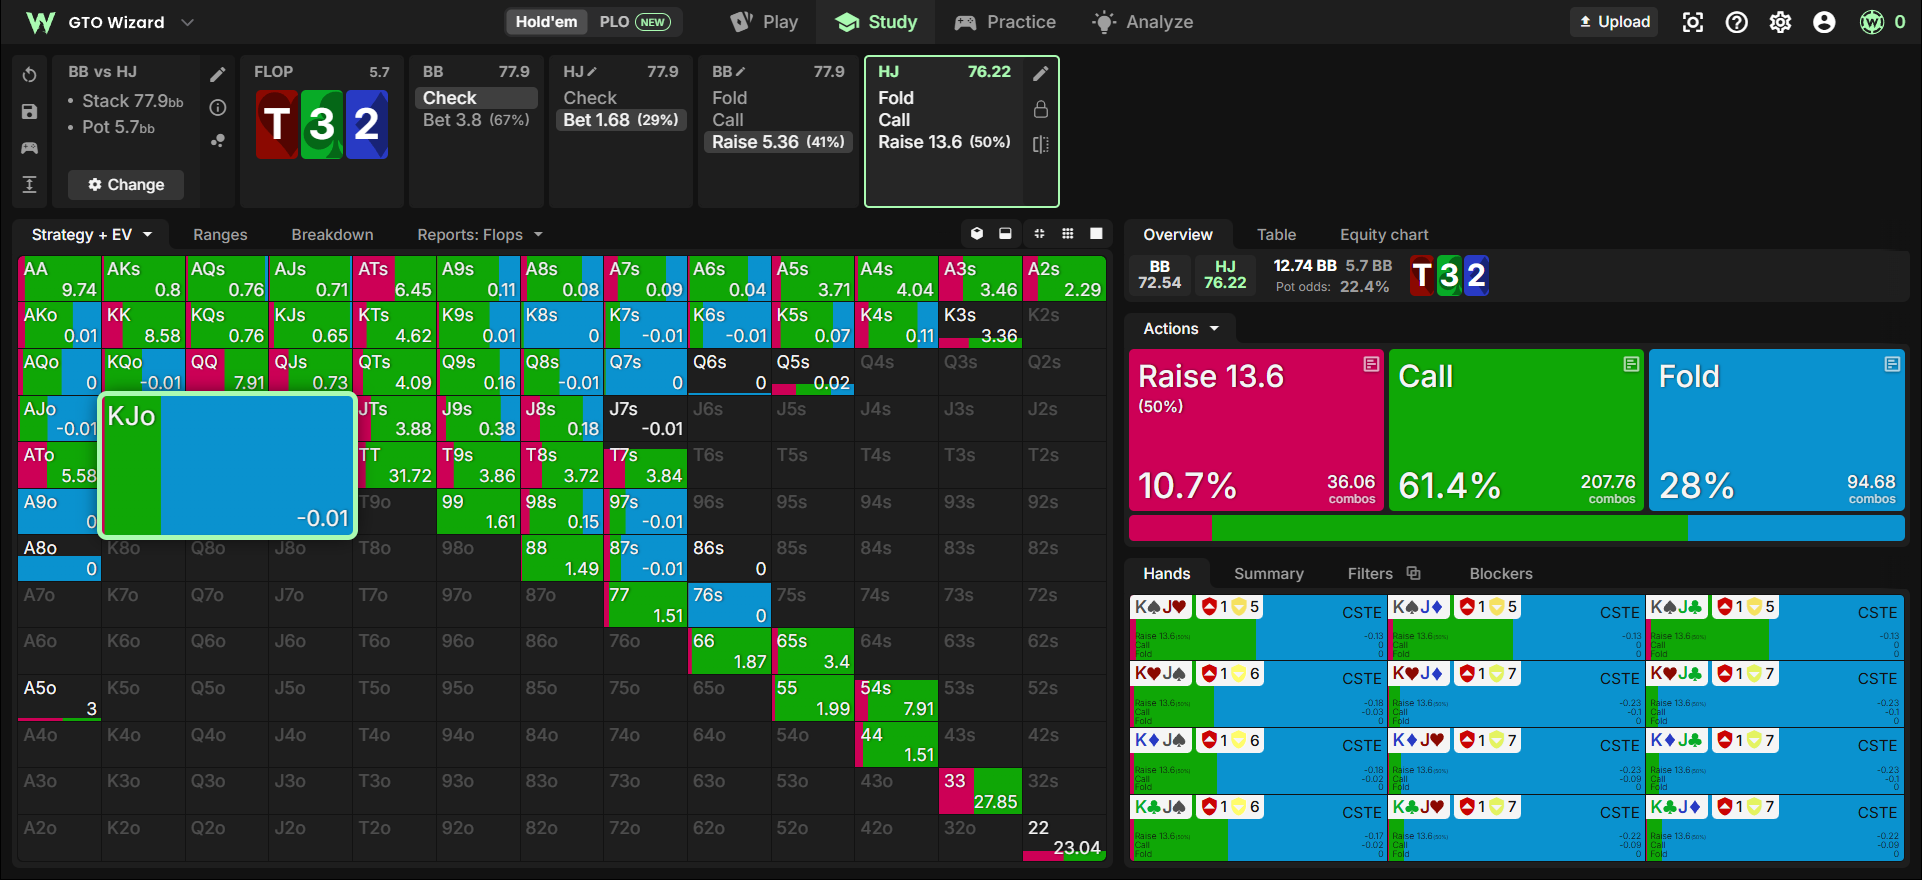Go to the Analyze section
The image size is (1922, 880).
click(x=1143, y=22)
